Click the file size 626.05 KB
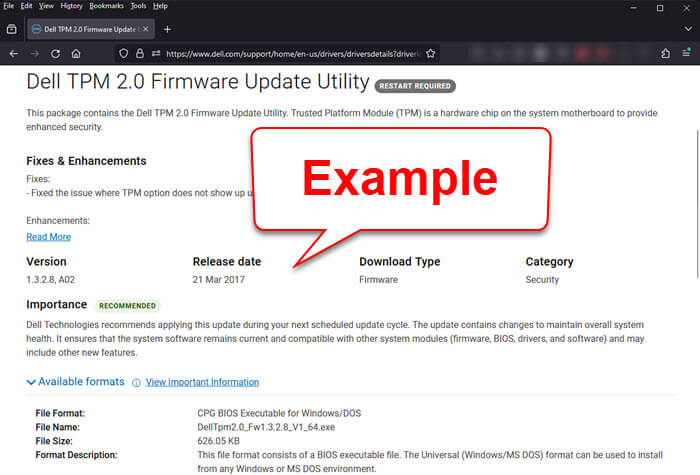The image size is (700, 475). tap(218, 441)
